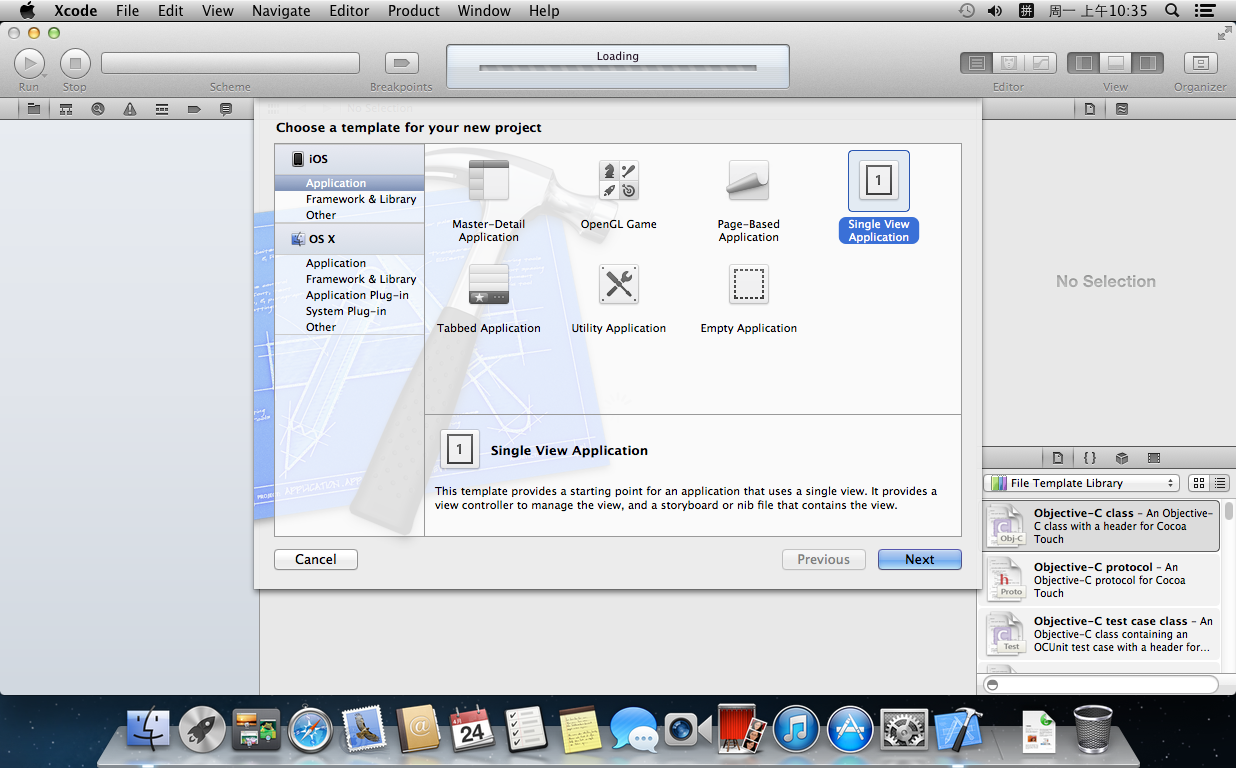Choose the Tabbed Application template
Image resolution: width=1236 pixels, height=768 pixels.
point(488,284)
